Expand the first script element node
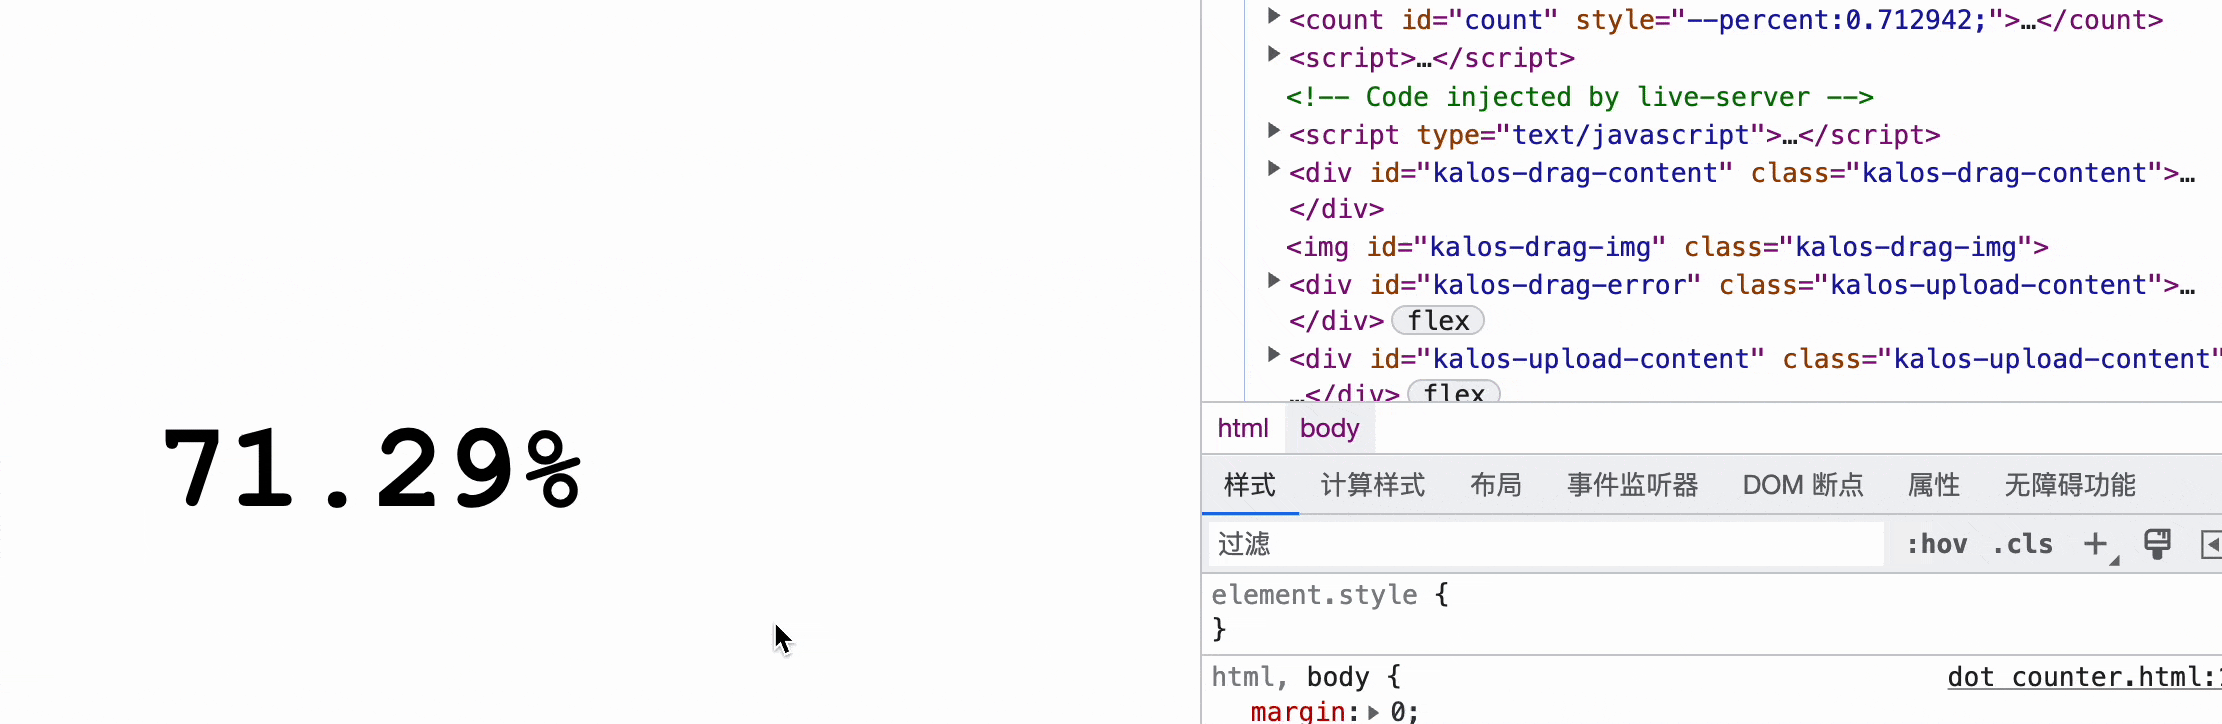The width and height of the screenshot is (2222, 724). tap(1273, 54)
